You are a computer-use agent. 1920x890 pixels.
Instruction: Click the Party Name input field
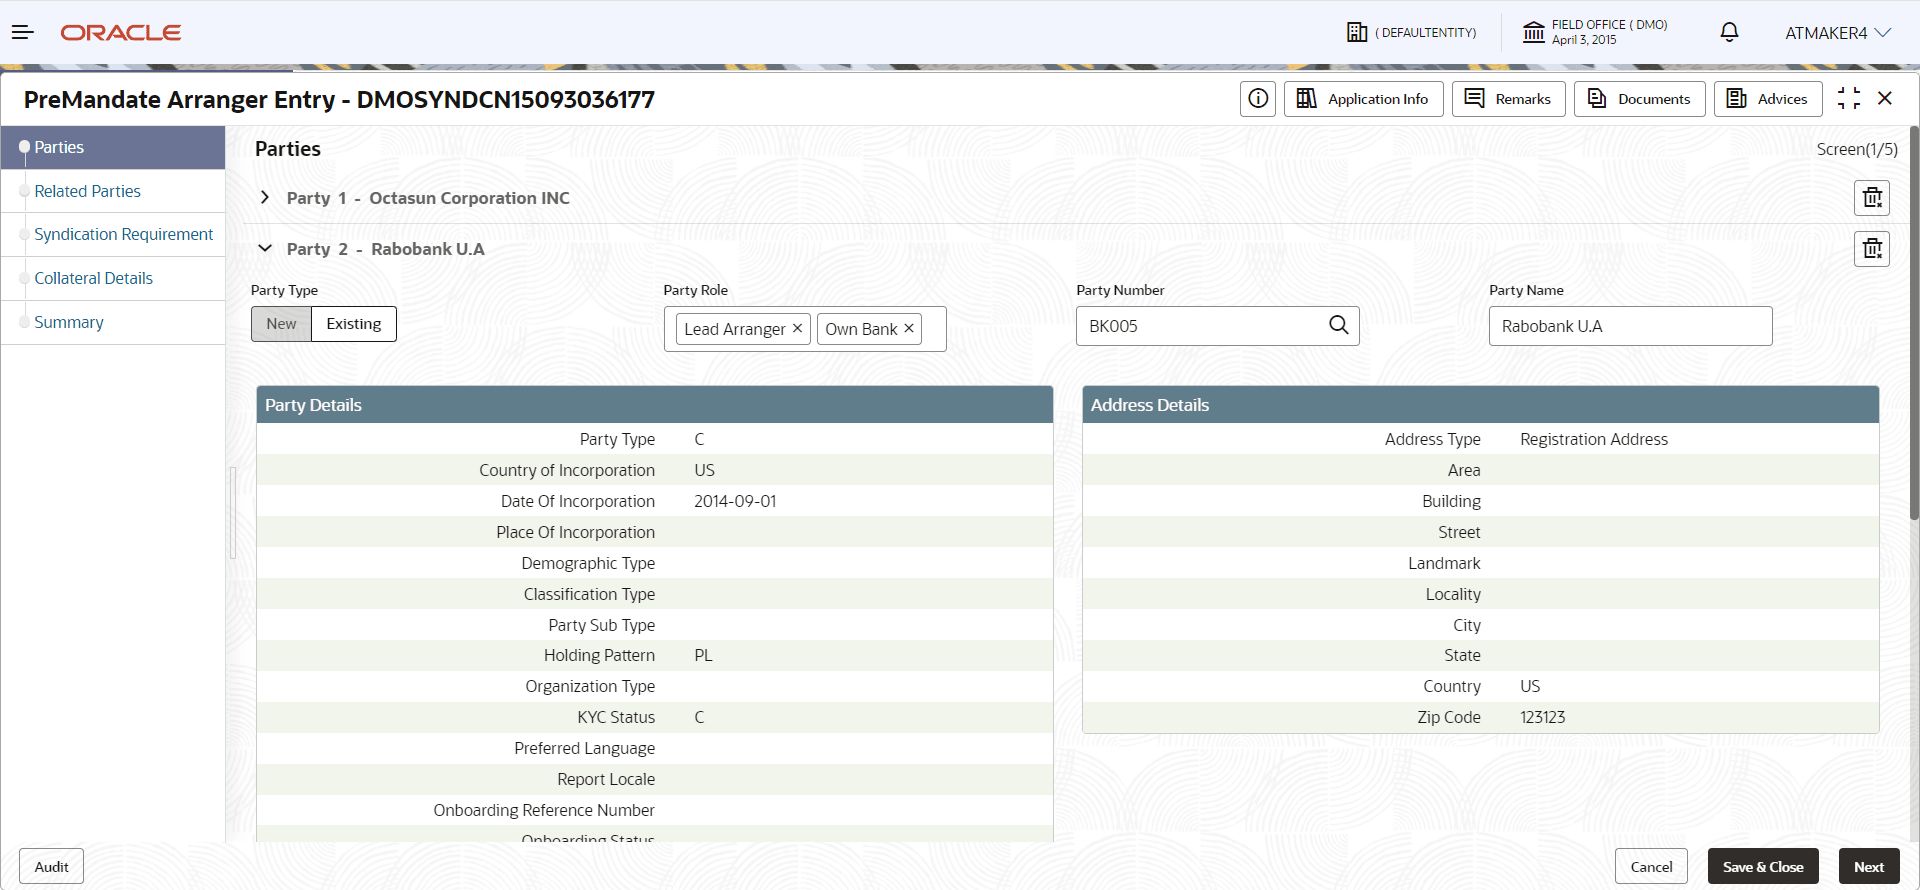click(1630, 326)
